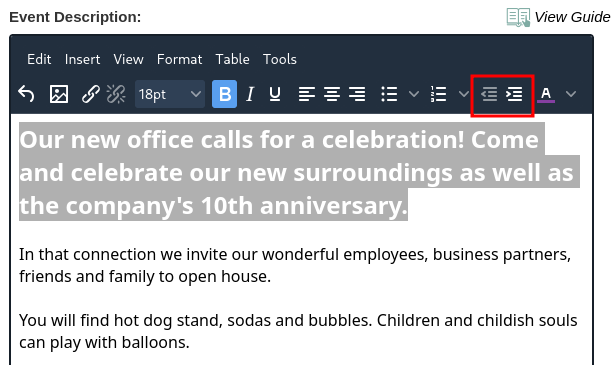Click the paragraph about hot dog stand
Viewport: 616px width, 365px height.
298,331
